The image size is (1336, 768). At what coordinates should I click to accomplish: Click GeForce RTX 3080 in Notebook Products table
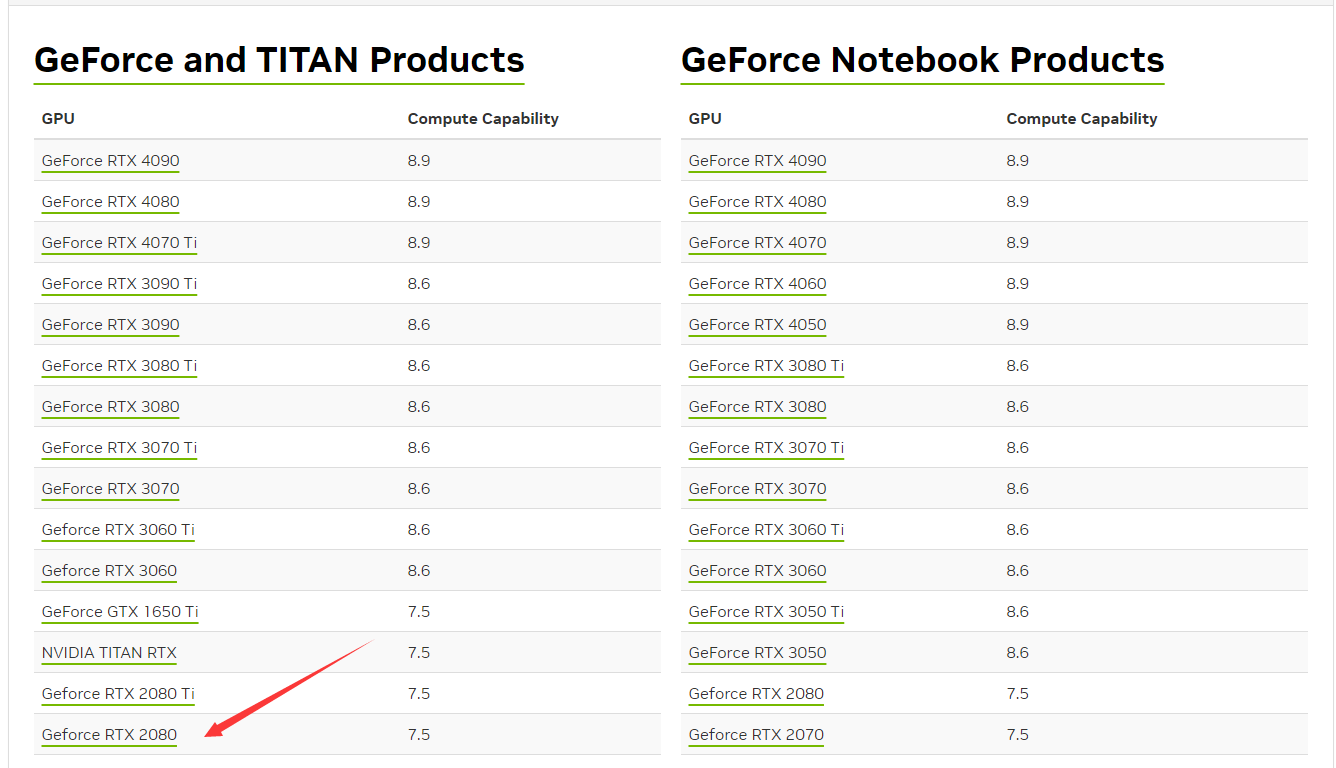758,407
